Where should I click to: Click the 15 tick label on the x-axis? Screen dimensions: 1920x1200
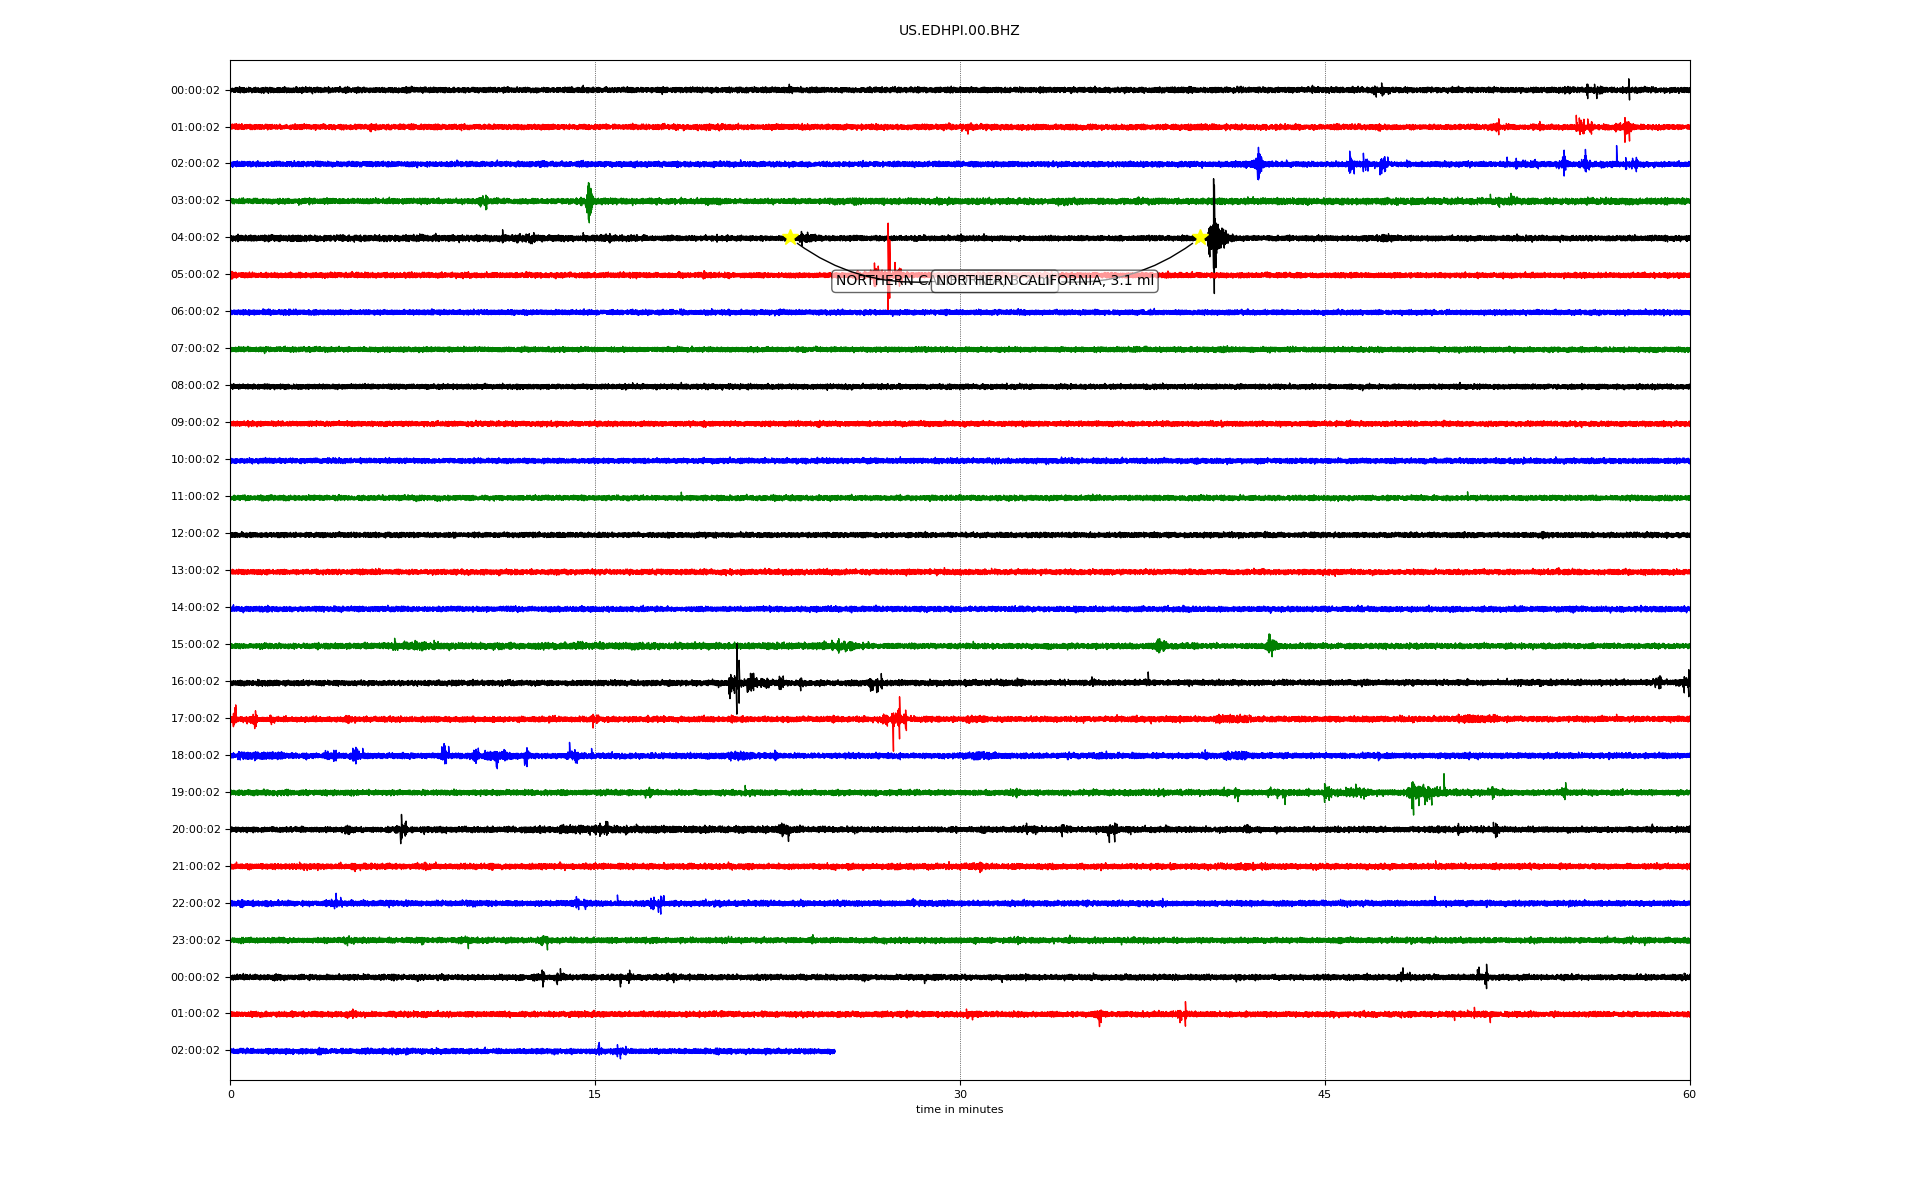(x=595, y=1094)
